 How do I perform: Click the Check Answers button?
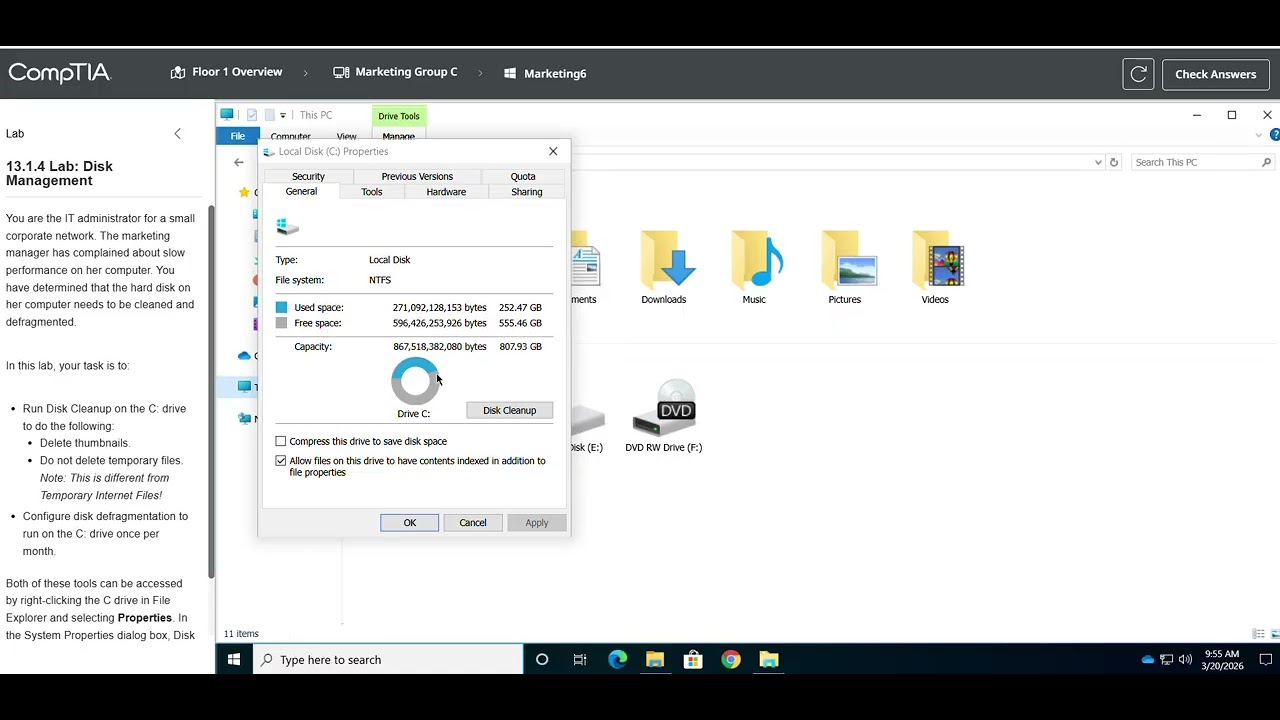point(1216,74)
